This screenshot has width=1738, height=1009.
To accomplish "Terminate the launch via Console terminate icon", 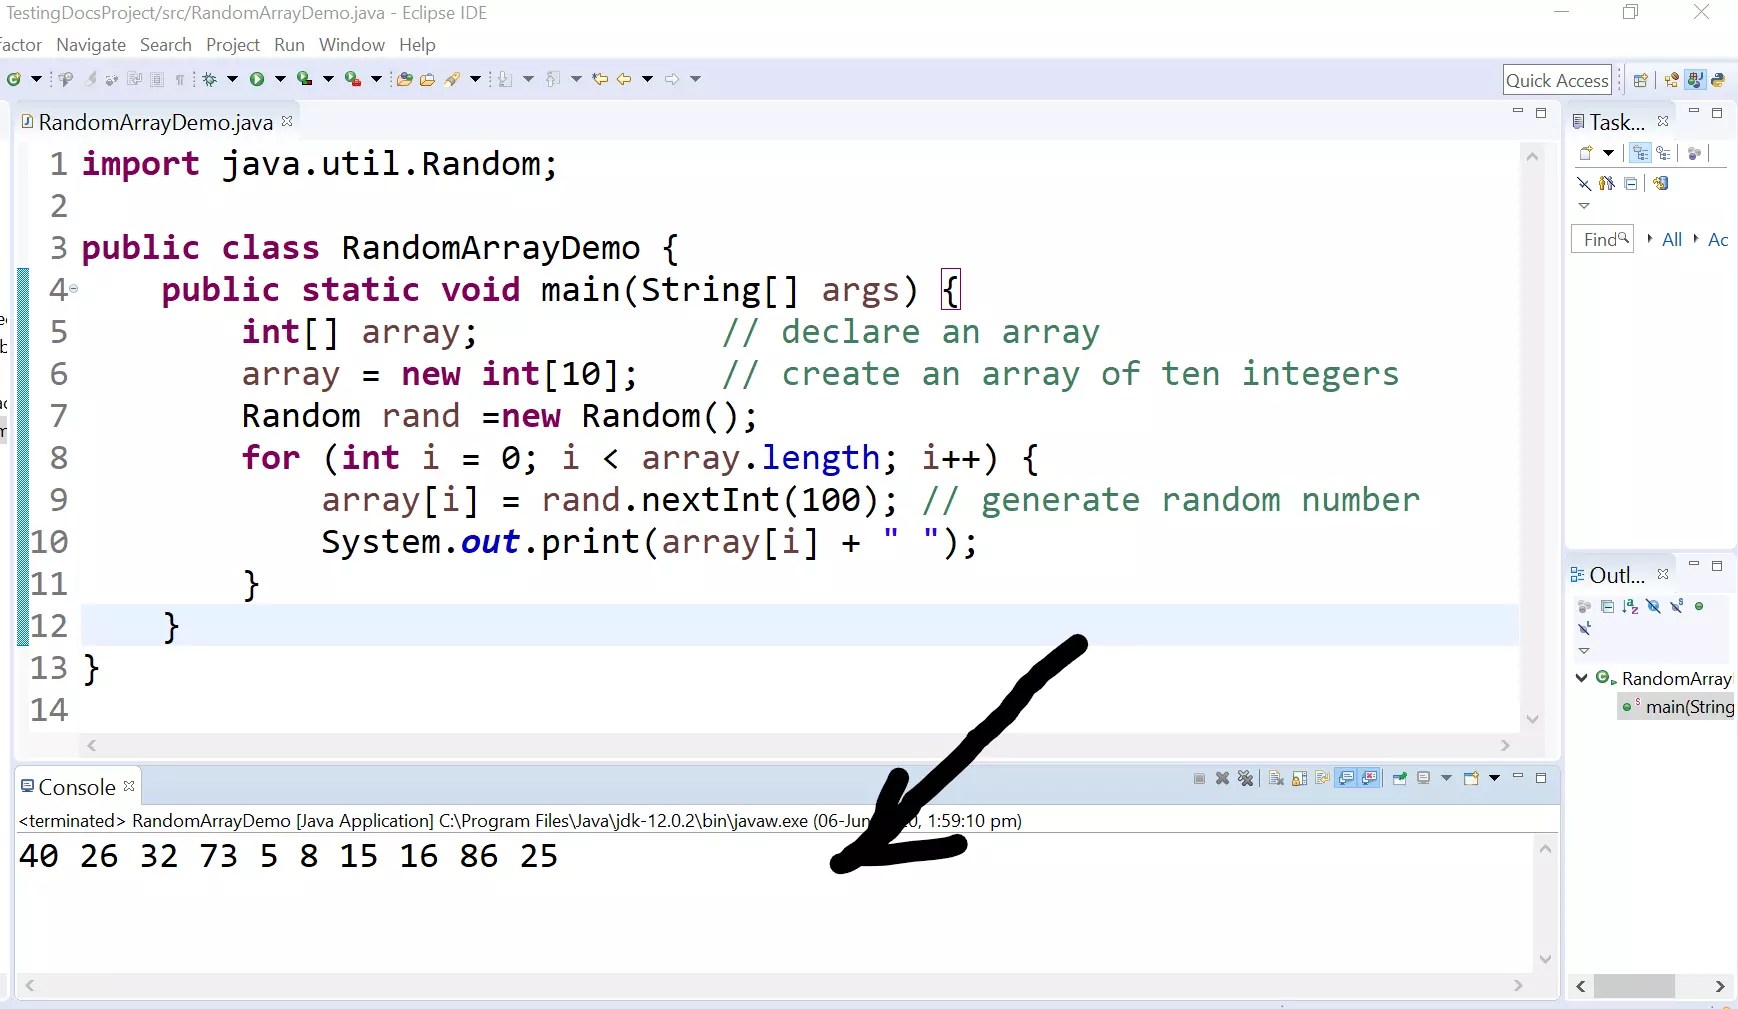I will (1199, 779).
